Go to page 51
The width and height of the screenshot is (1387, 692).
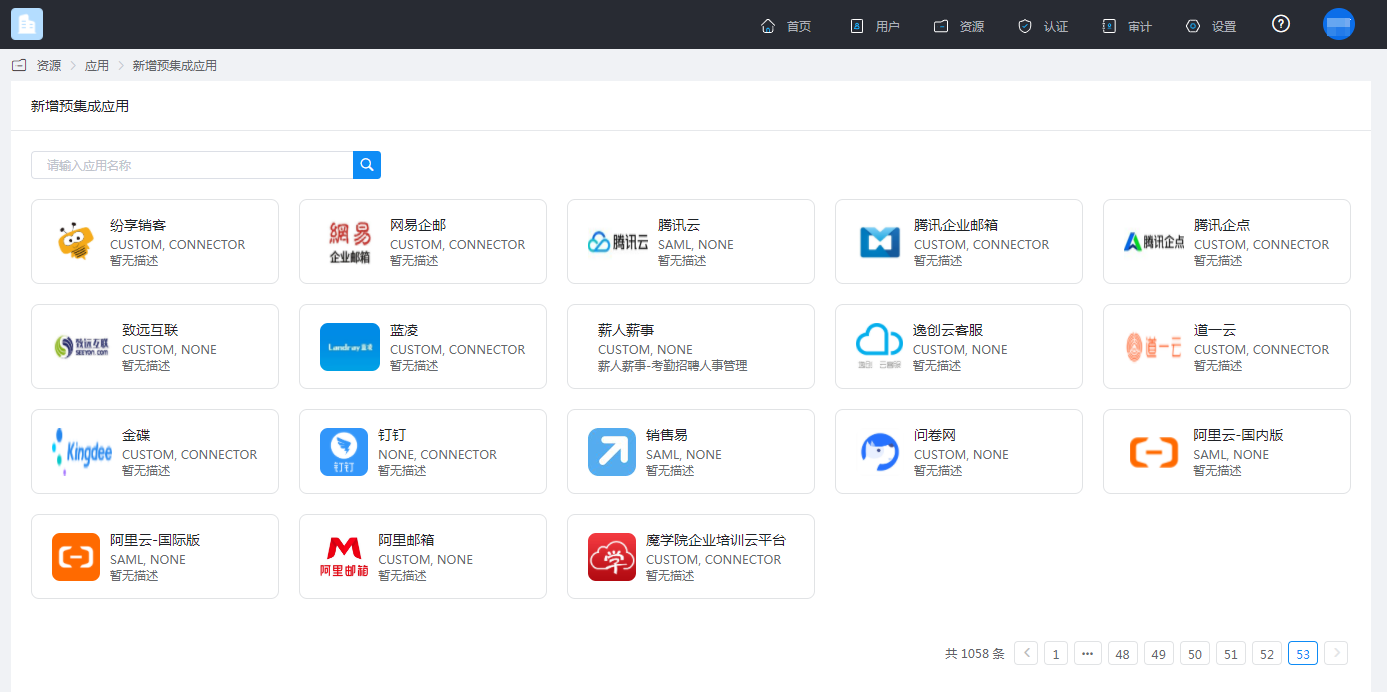tap(1231, 653)
